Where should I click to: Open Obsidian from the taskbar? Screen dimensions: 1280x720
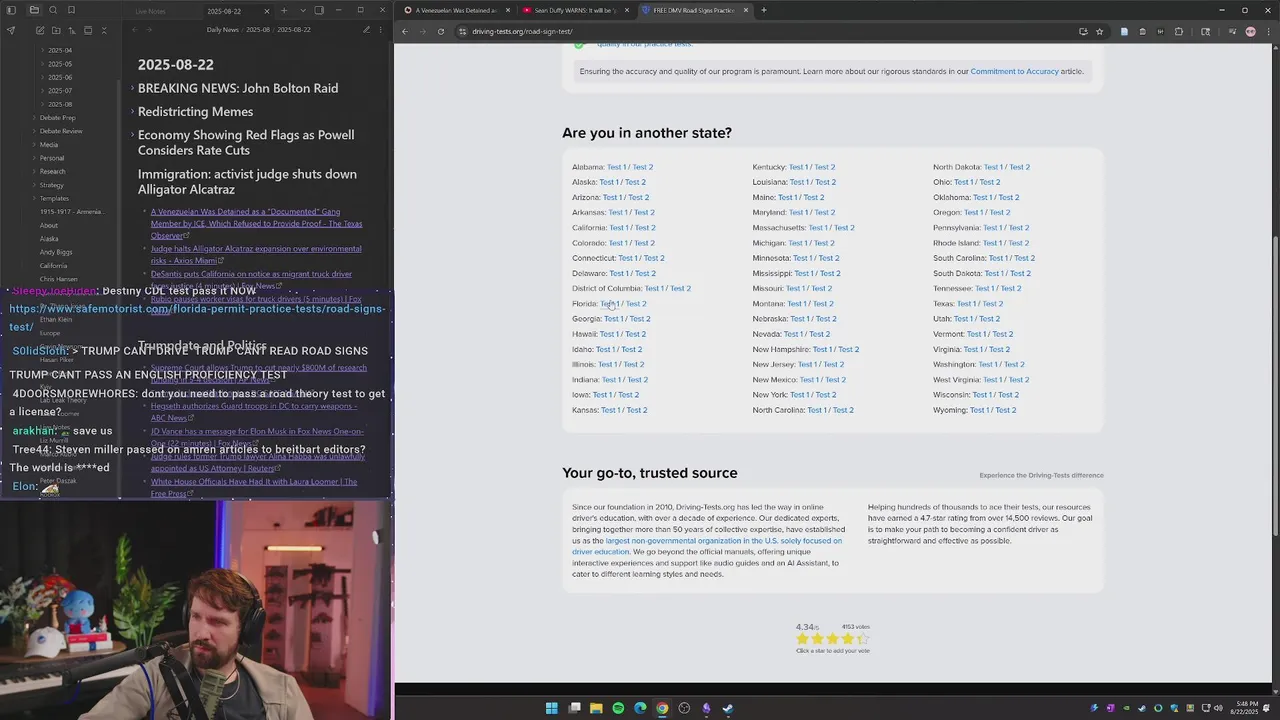[706, 708]
